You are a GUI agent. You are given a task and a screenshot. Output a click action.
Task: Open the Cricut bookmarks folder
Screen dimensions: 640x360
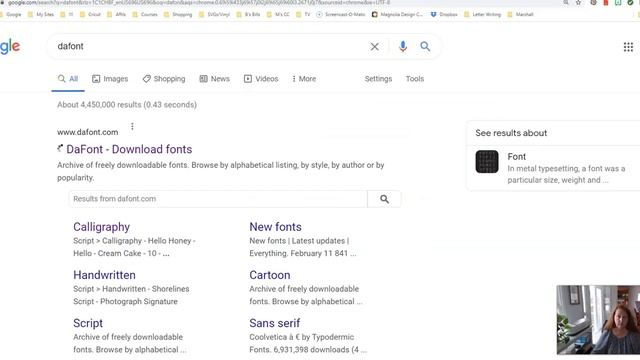point(90,14)
